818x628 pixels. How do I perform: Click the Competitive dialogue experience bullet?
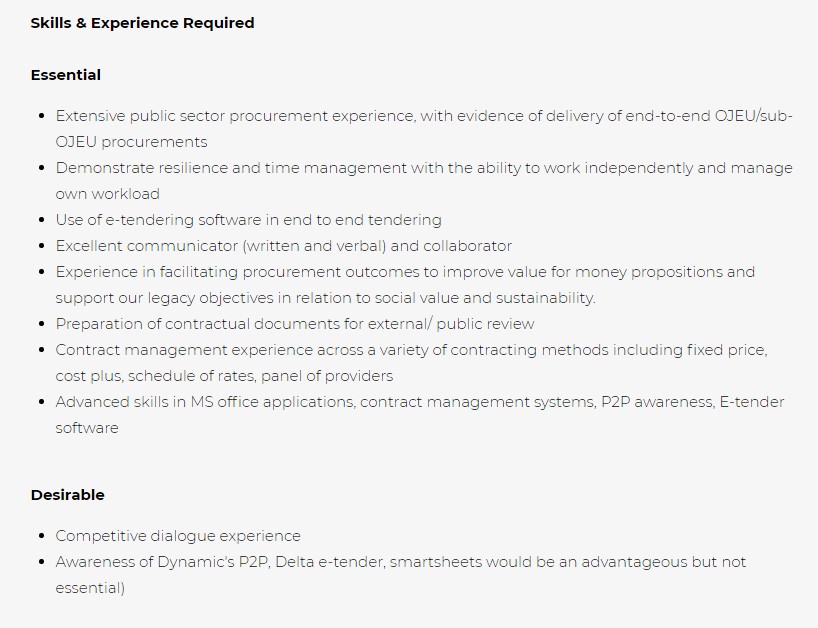(178, 536)
